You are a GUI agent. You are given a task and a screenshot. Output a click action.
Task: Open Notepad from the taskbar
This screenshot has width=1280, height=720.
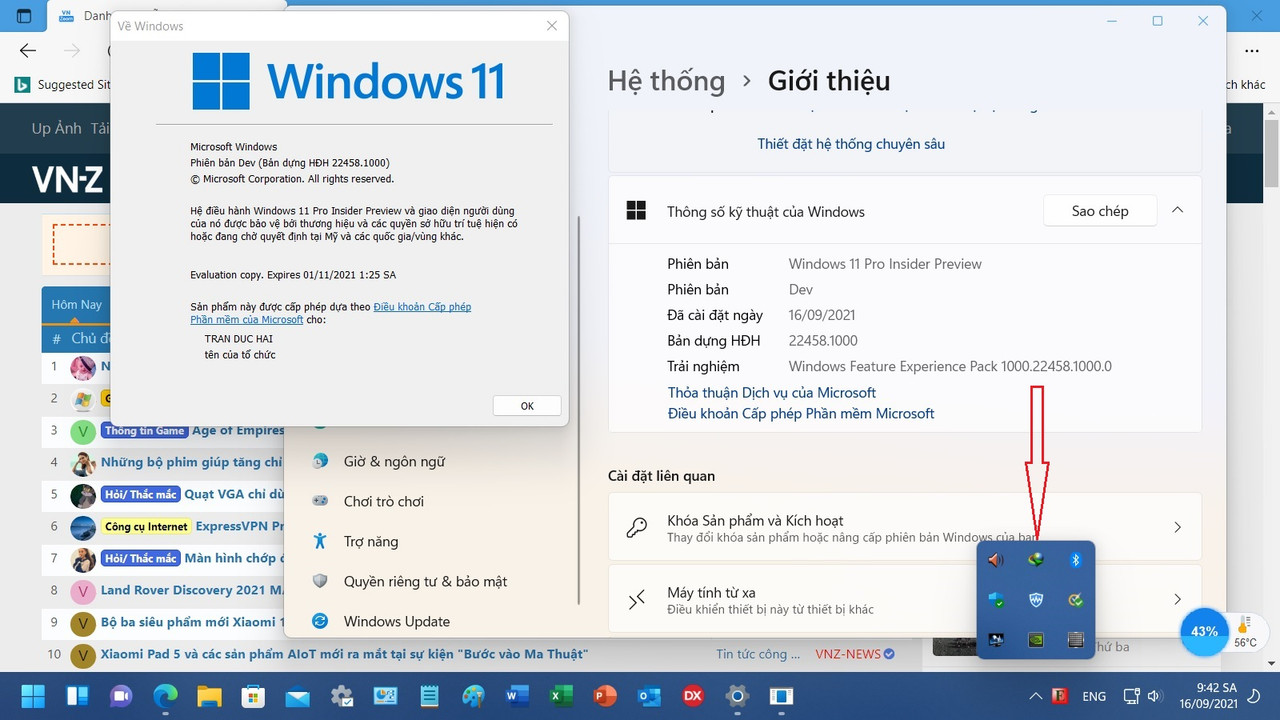tap(429, 696)
